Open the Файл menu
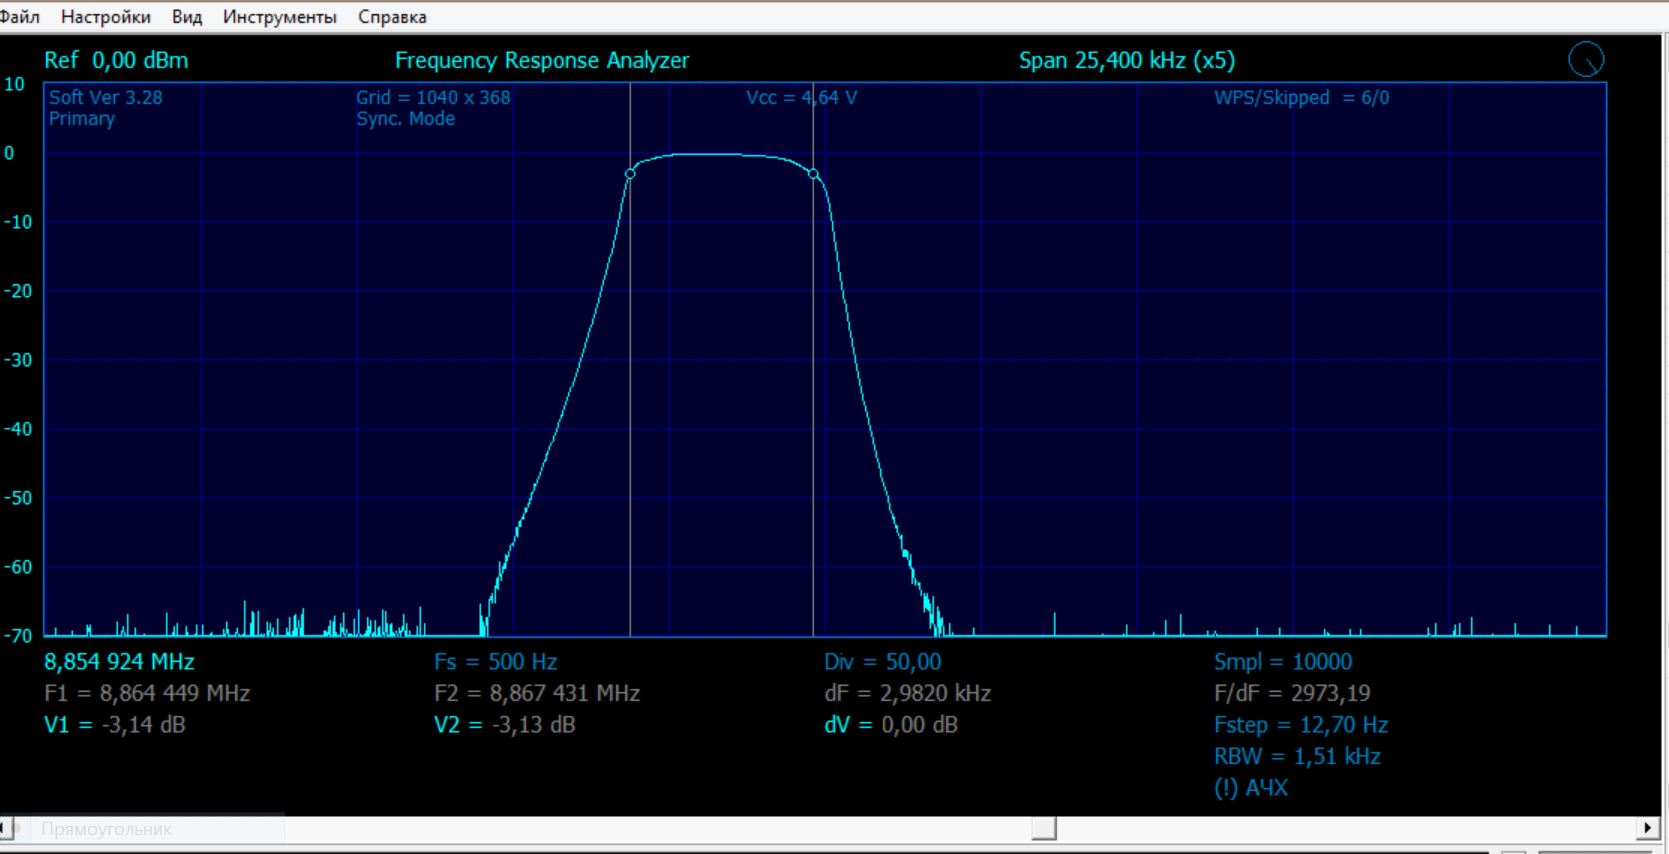This screenshot has width=1669, height=854. click(x=19, y=17)
